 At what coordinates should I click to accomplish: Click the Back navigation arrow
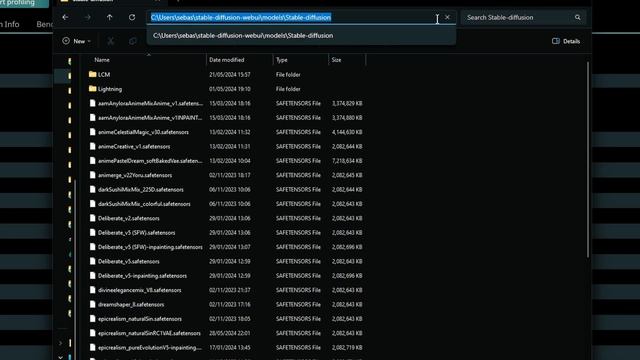[x=65, y=18]
